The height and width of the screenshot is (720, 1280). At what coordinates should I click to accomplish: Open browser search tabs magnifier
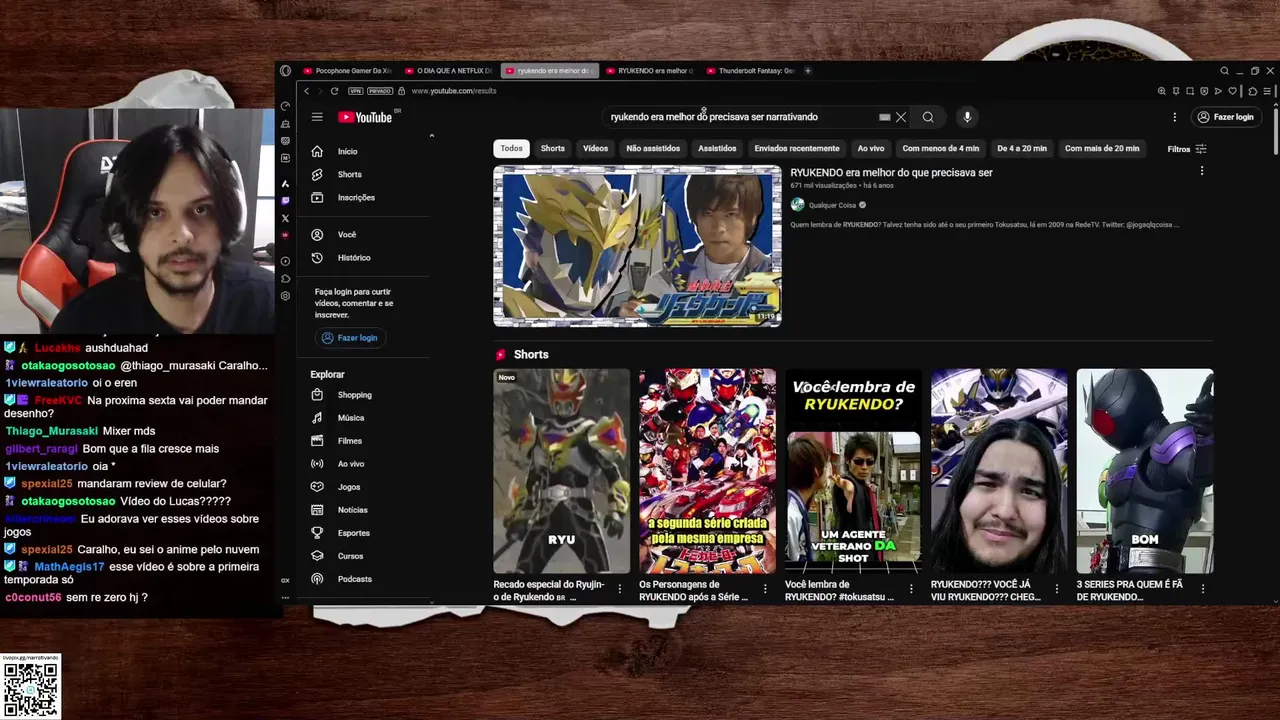click(1224, 71)
